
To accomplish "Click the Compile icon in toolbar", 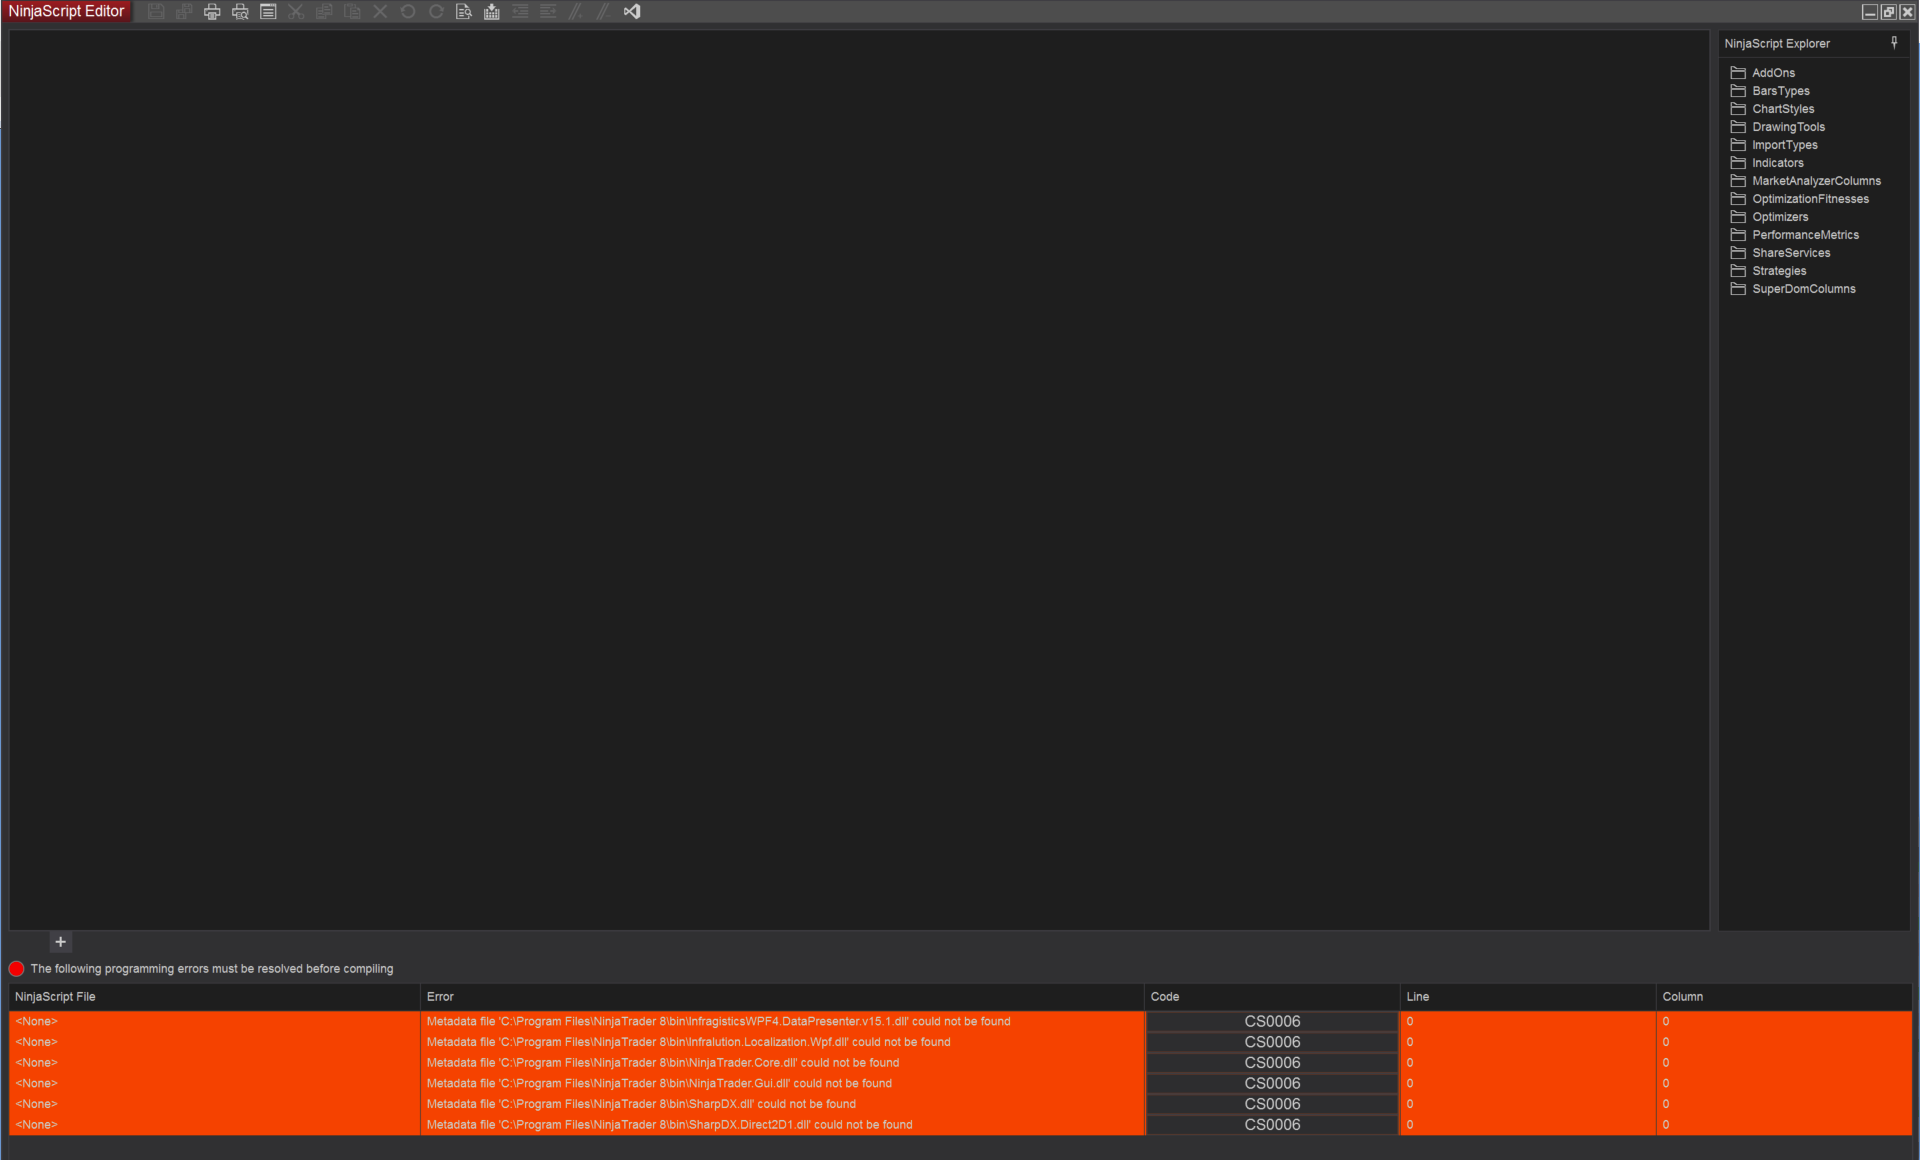I will click(492, 12).
